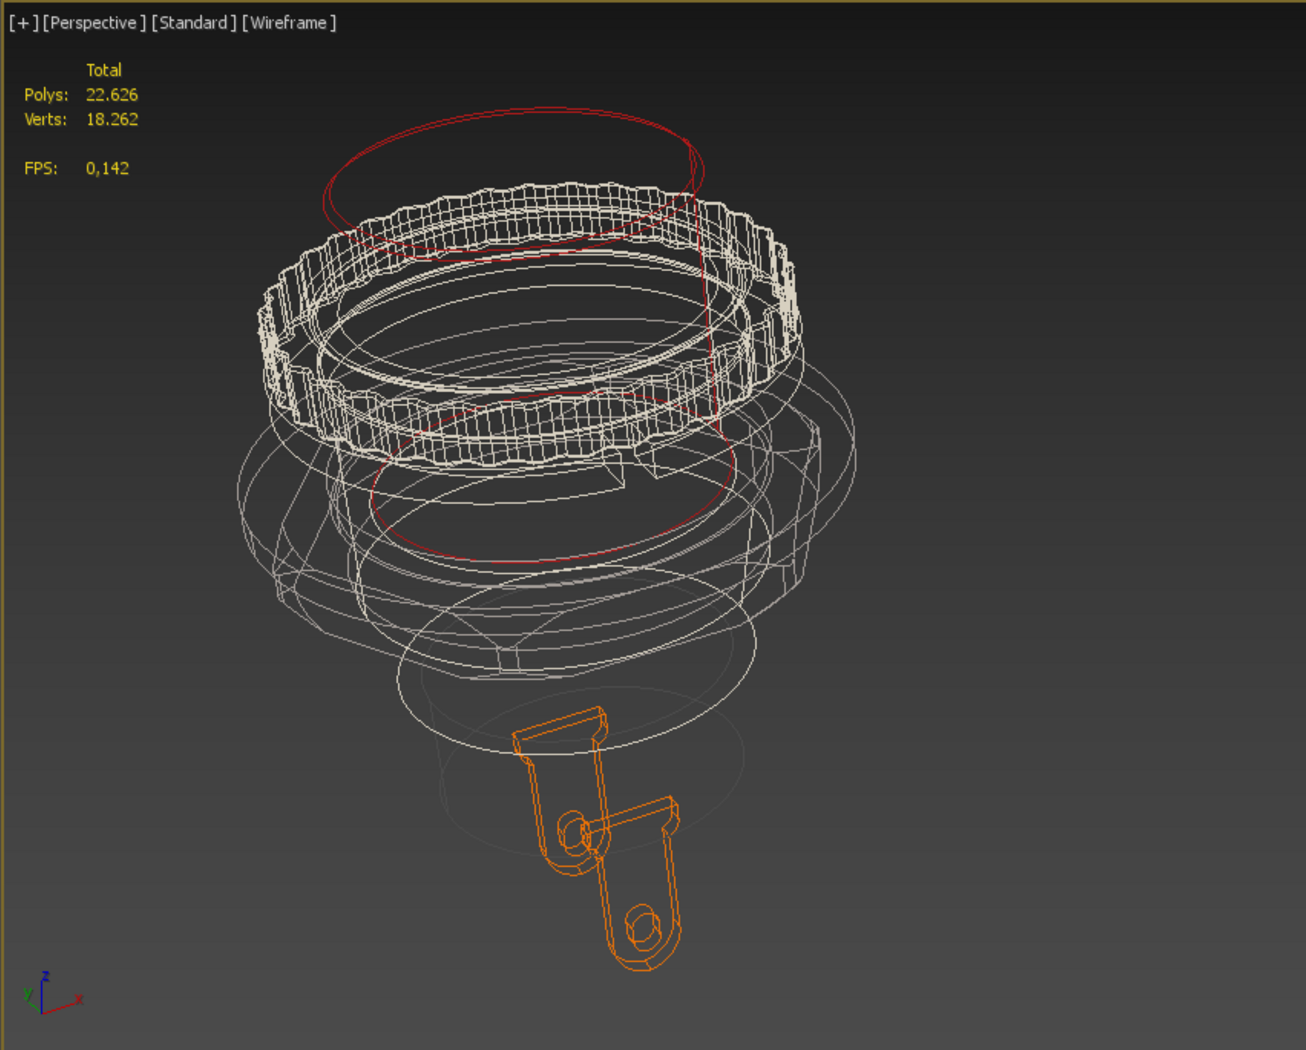1306x1050 pixels.
Task: Click the FPS: statistics label
Action: (41, 168)
